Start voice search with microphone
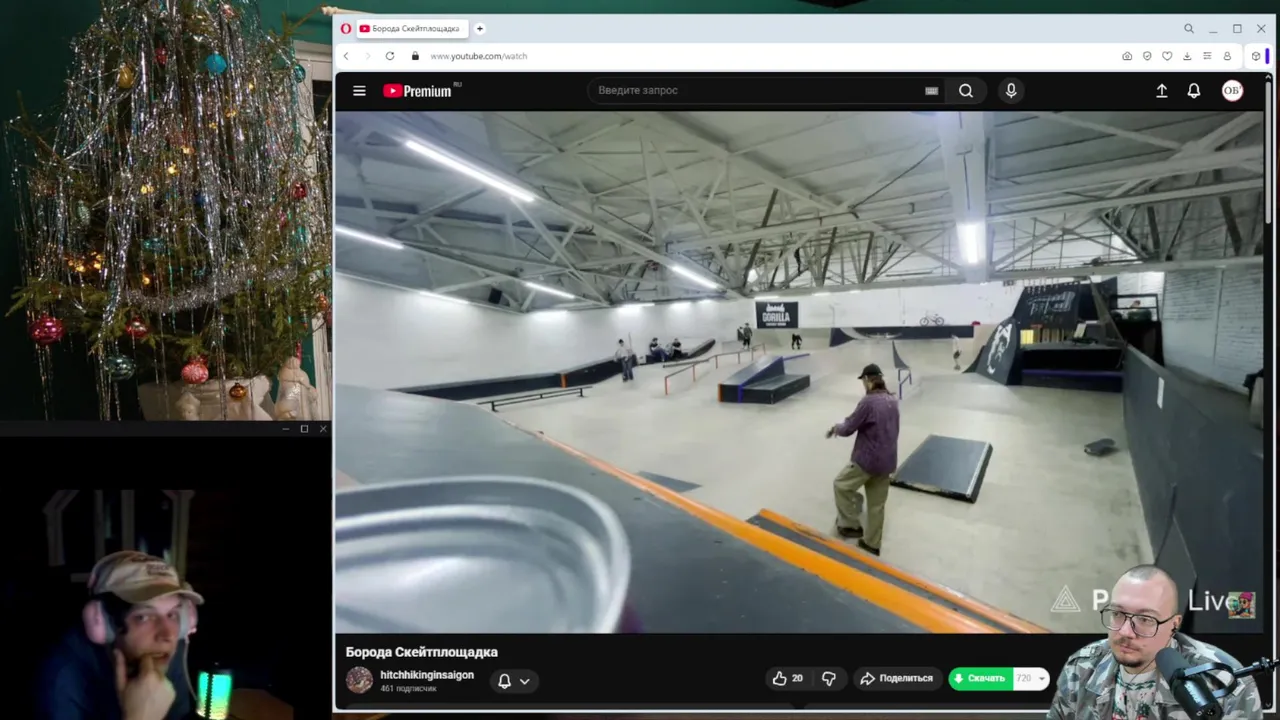This screenshot has width=1280, height=720. click(1011, 90)
